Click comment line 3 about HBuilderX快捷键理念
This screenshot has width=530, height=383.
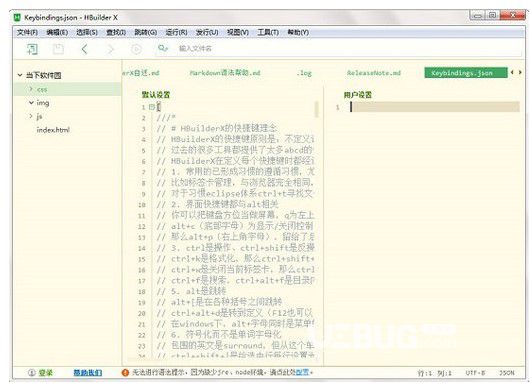(217, 128)
